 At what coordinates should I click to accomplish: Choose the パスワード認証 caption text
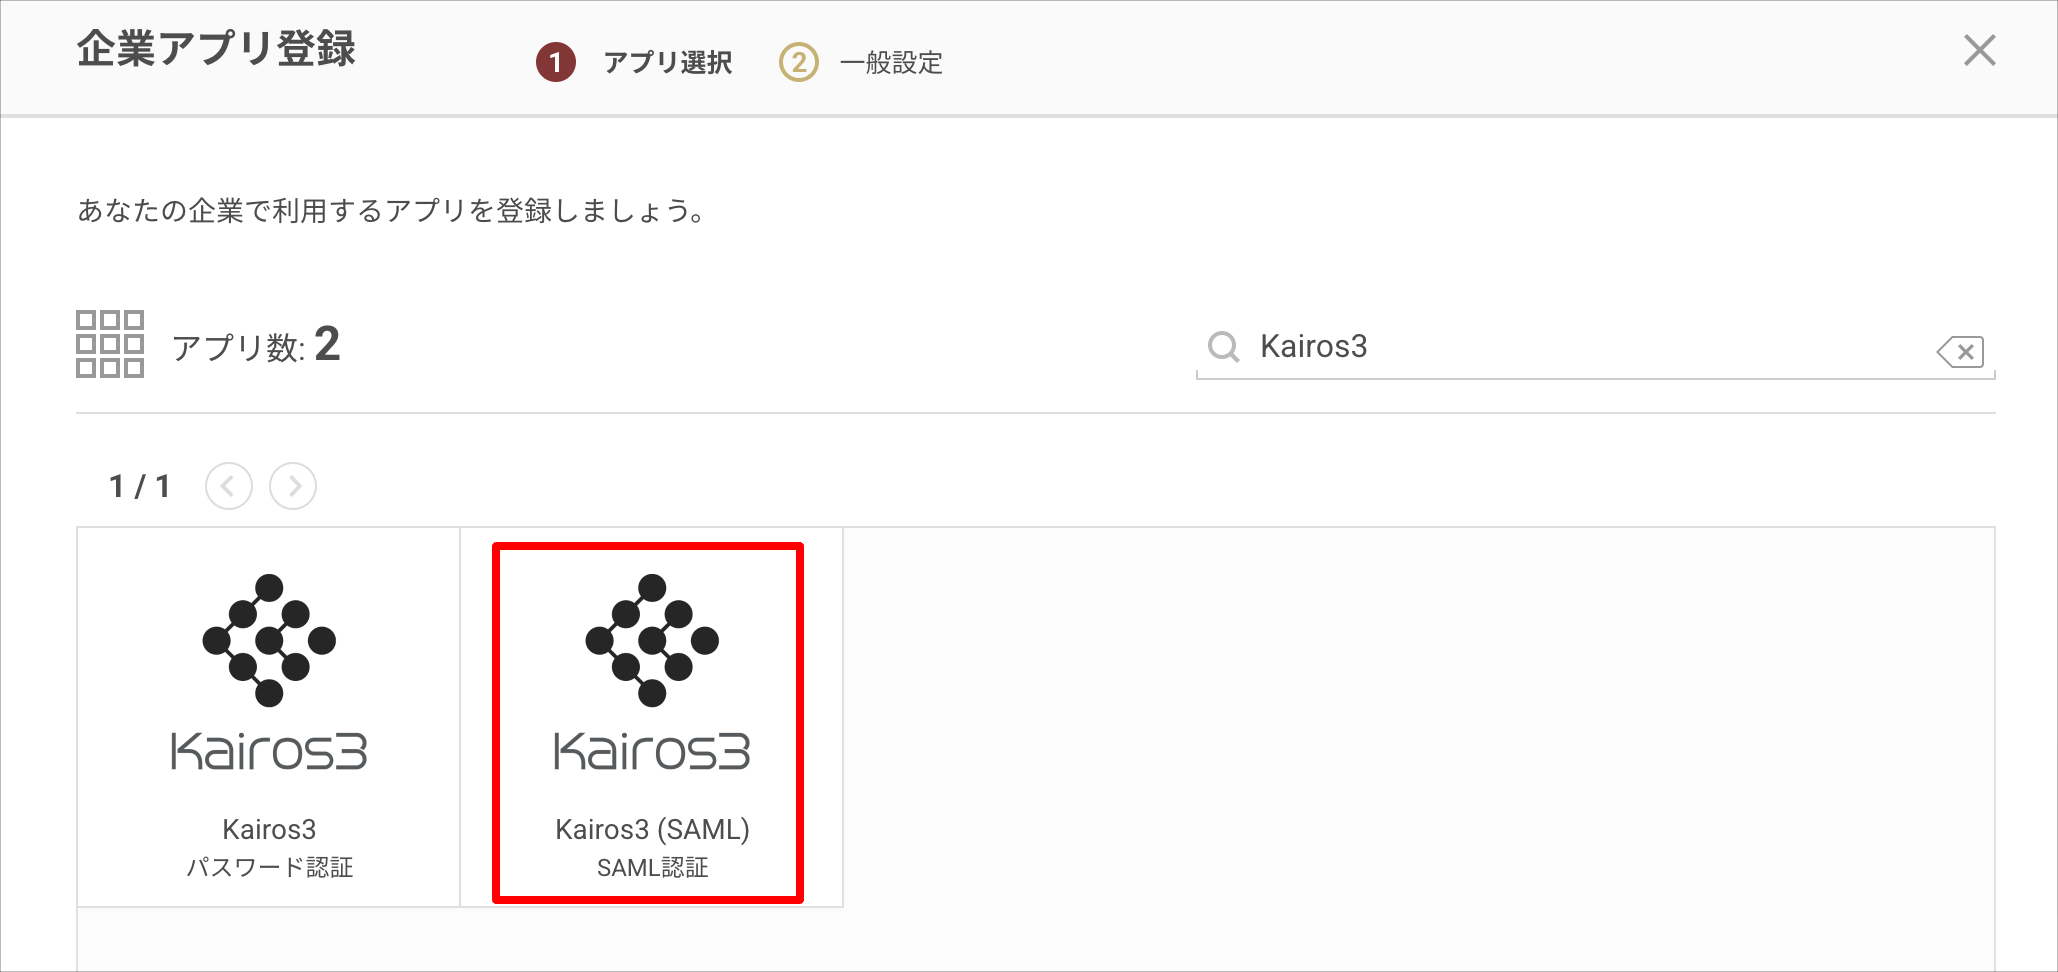pos(269,868)
